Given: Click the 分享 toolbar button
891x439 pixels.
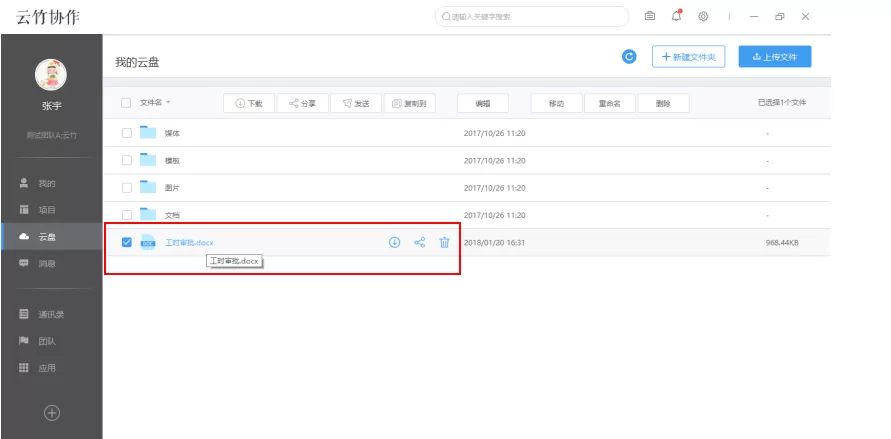Looking at the screenshot, I should click(x=302, y=103).
